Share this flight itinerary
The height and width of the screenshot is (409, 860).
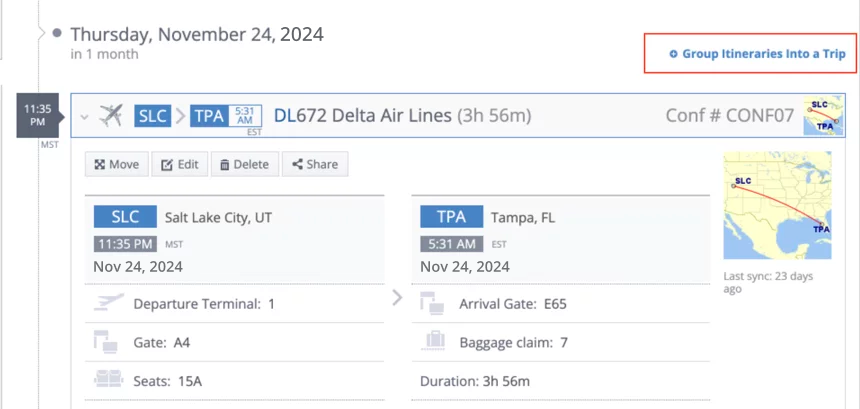[315, 164]
